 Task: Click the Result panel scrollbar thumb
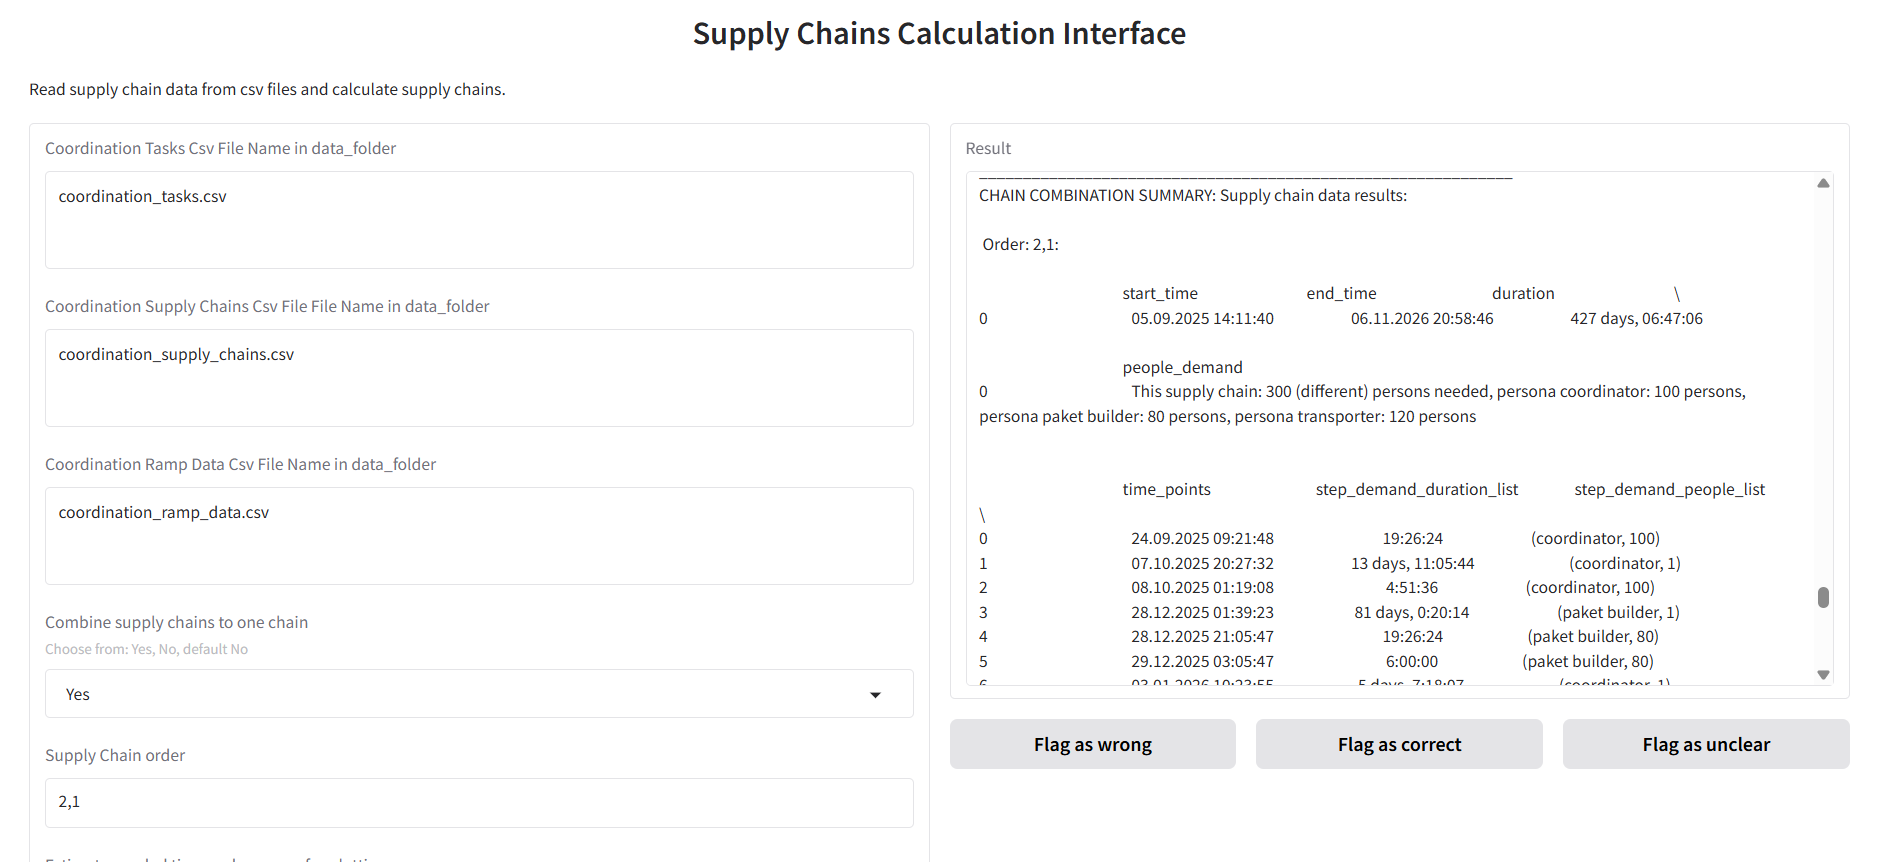click(1823, 597)
